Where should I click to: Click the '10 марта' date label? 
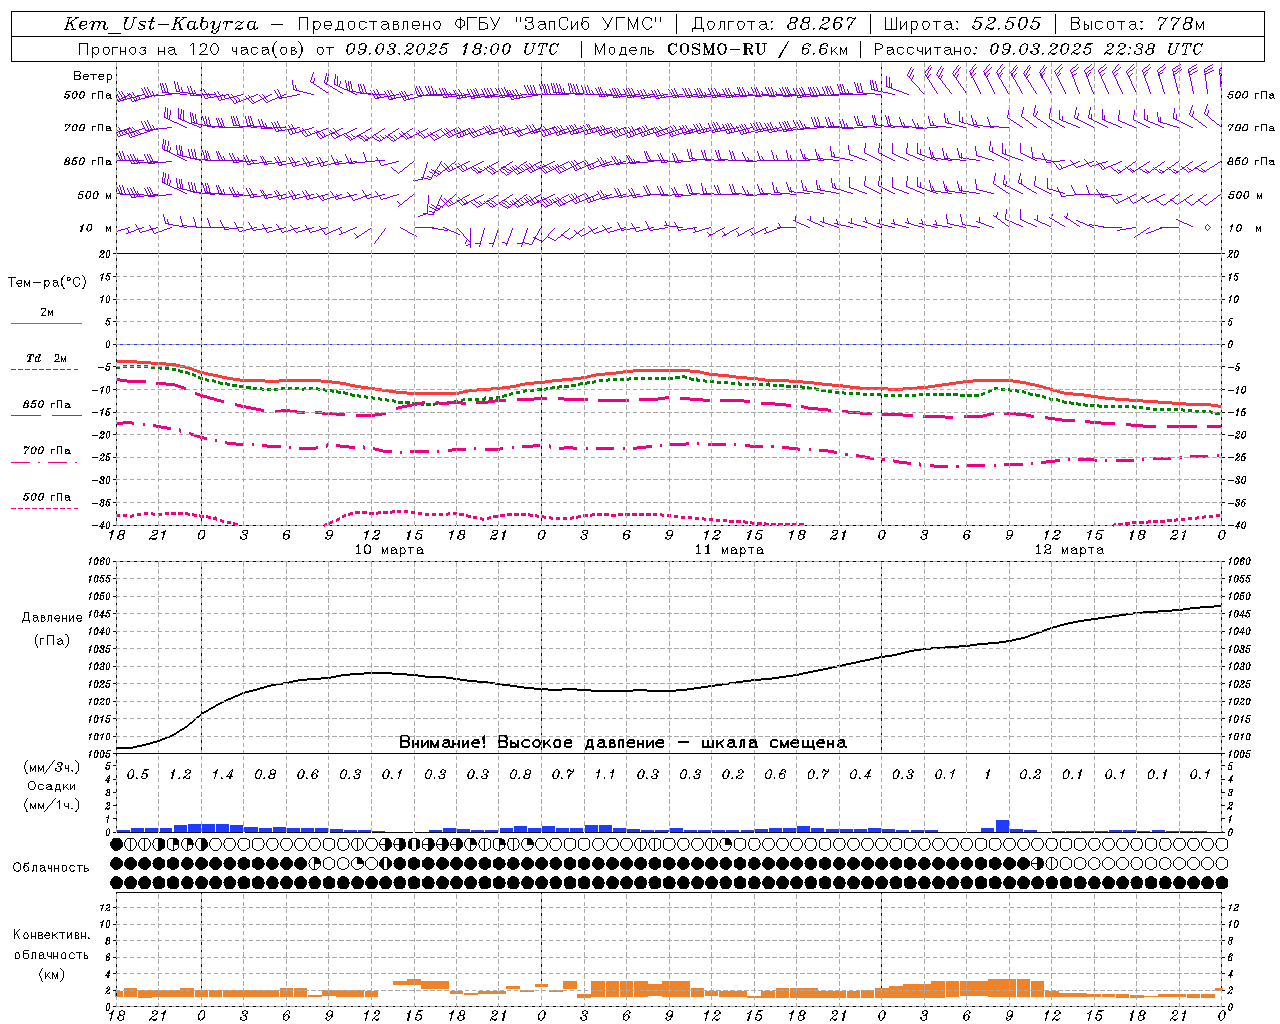pyautogui.click(x=389, y=550)
